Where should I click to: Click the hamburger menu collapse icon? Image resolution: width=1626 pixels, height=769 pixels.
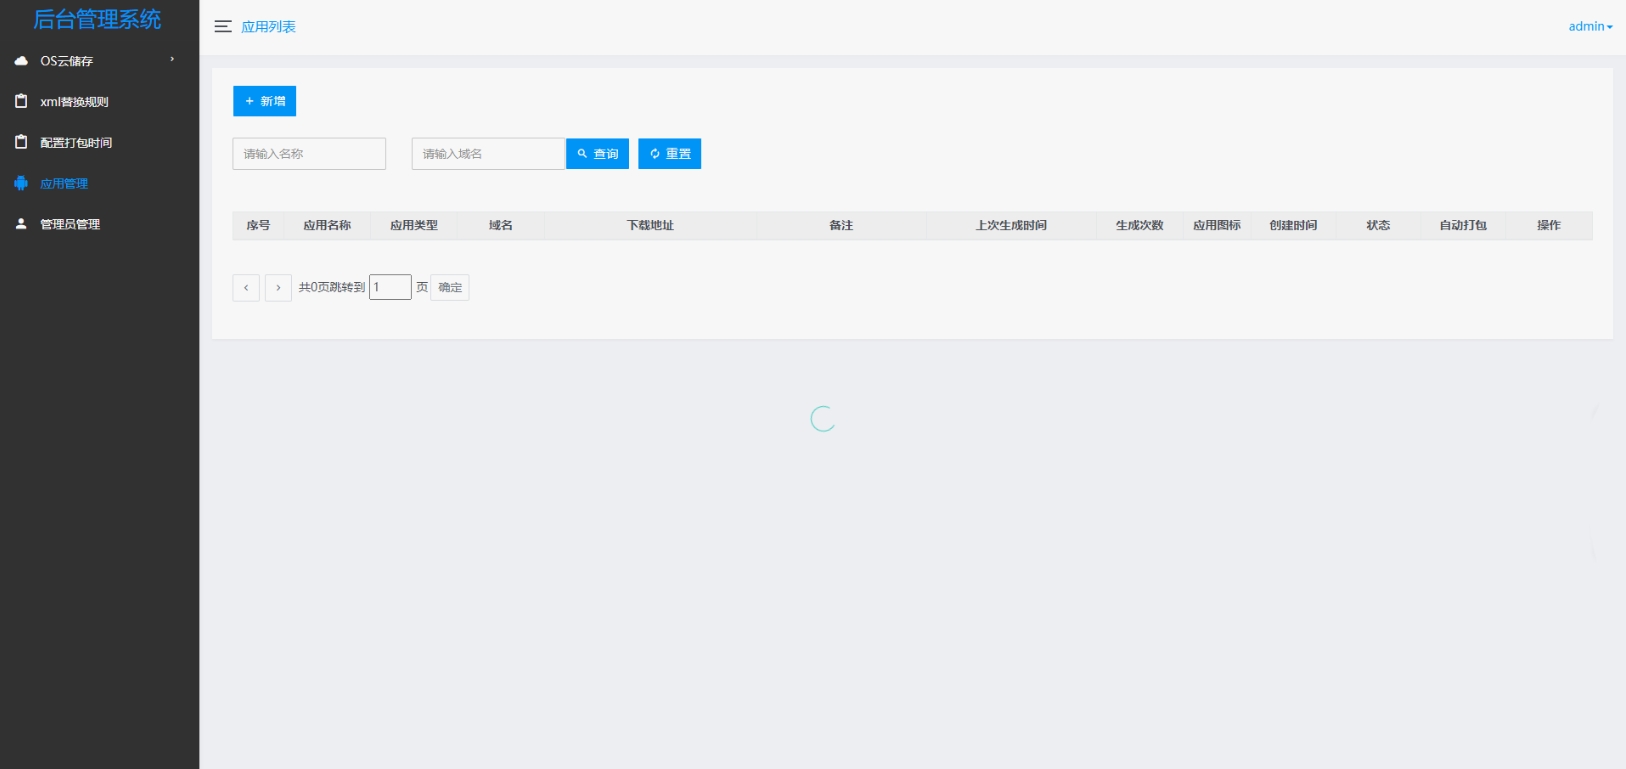pyautogui.click(x=223, y=27)
